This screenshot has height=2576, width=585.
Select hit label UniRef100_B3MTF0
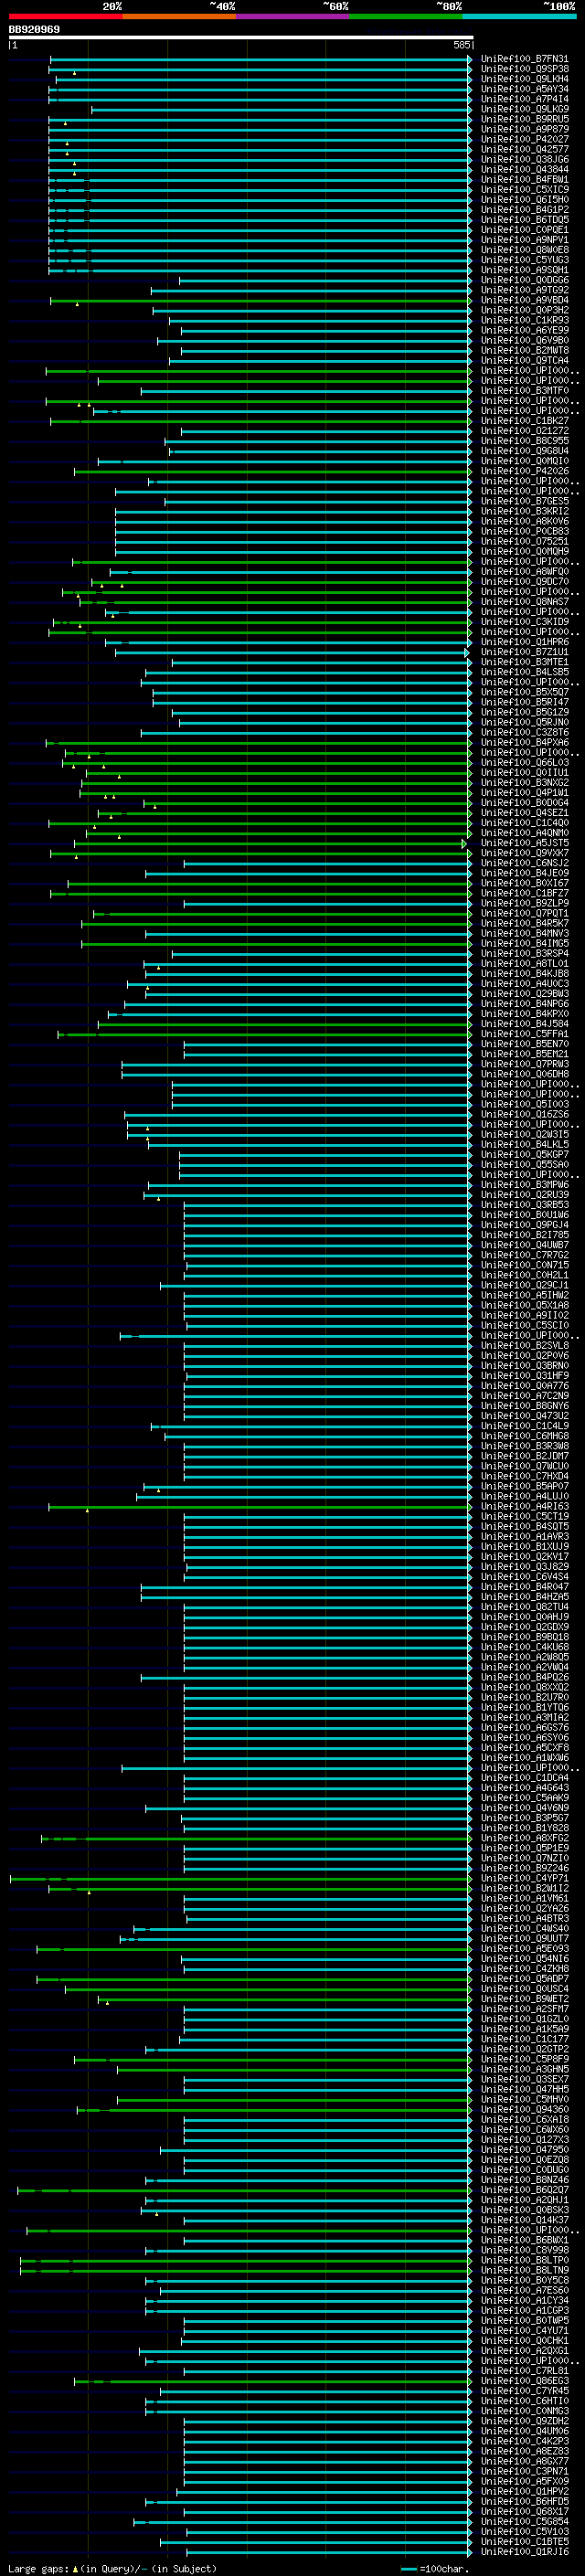pos(524,391)
